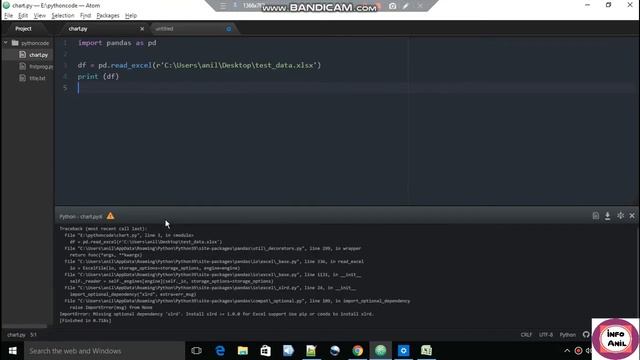Switch to the Atom taskbar icon

[380, 351]
